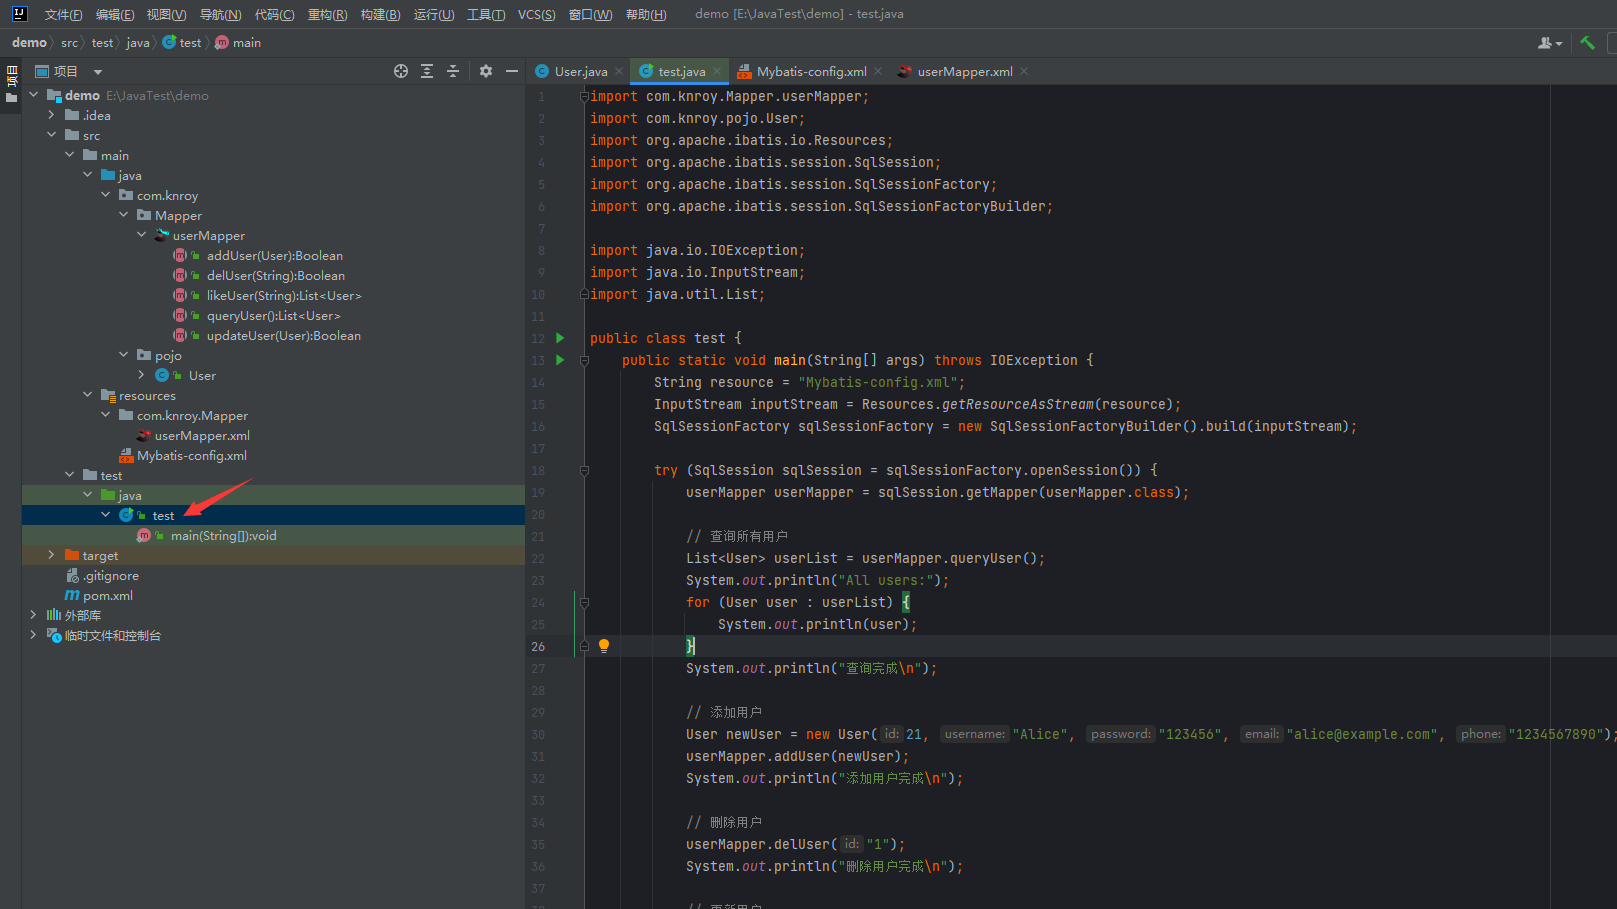Viewport: 1617px width, 909px height.
Task: Toggle code fold marker on the try line
Action: (x=584, y=470)
